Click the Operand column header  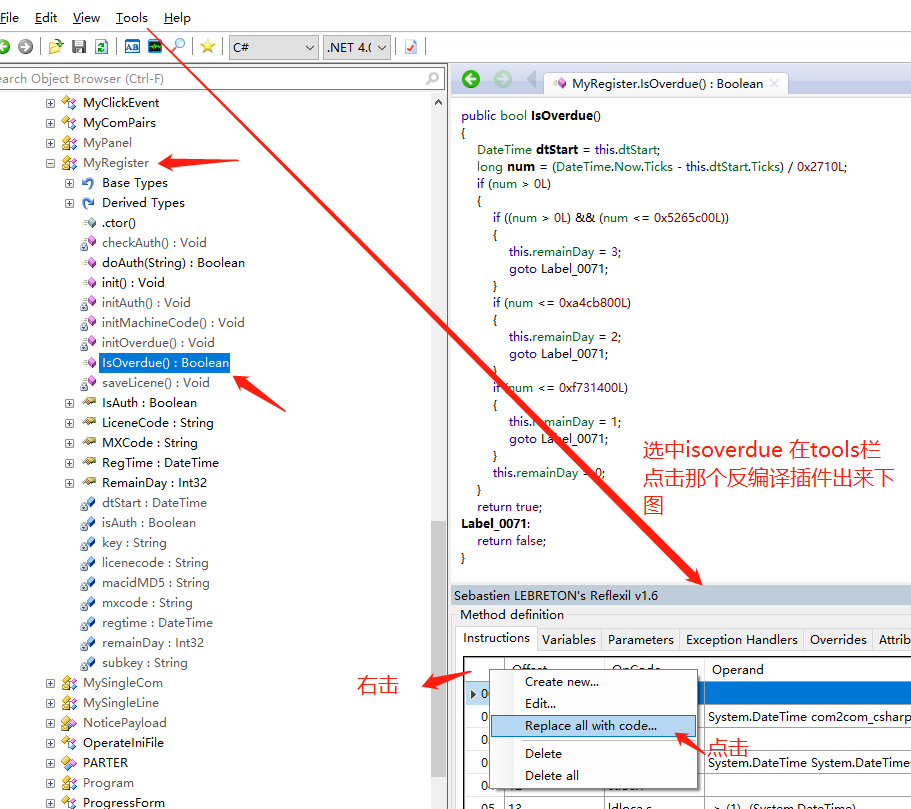tap(808, 670)
